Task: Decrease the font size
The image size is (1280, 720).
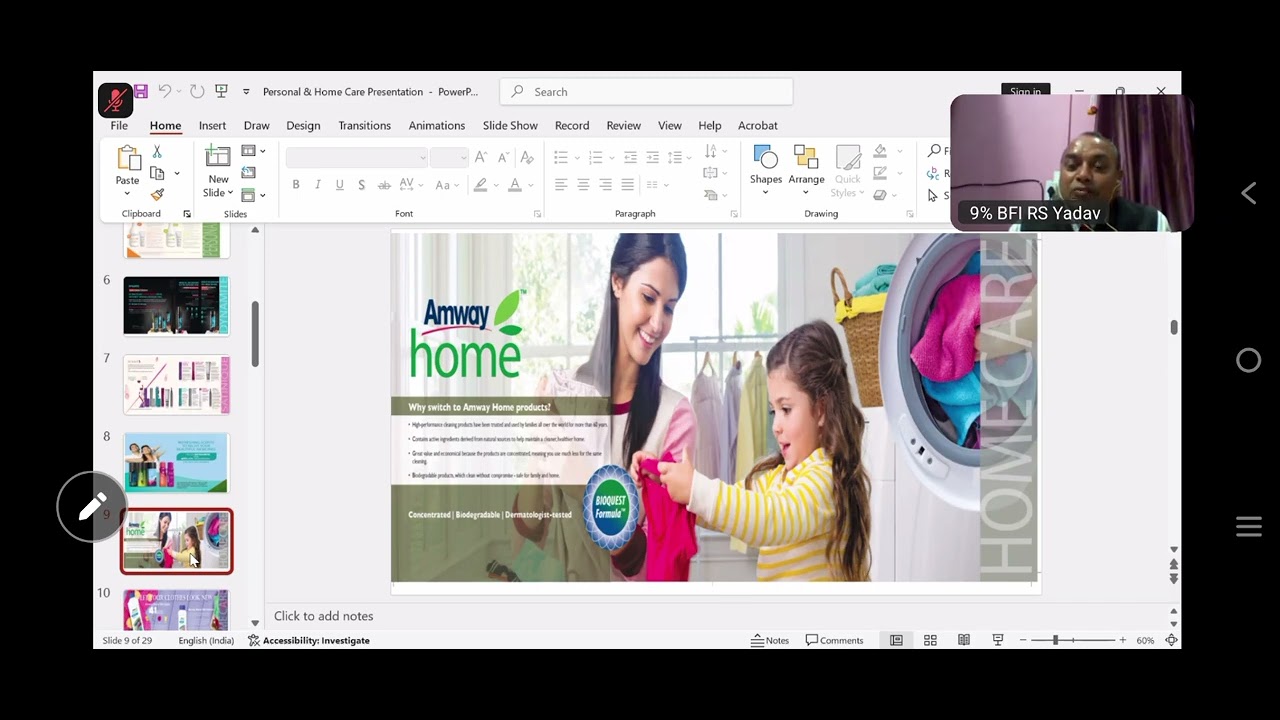Action: 503,157
